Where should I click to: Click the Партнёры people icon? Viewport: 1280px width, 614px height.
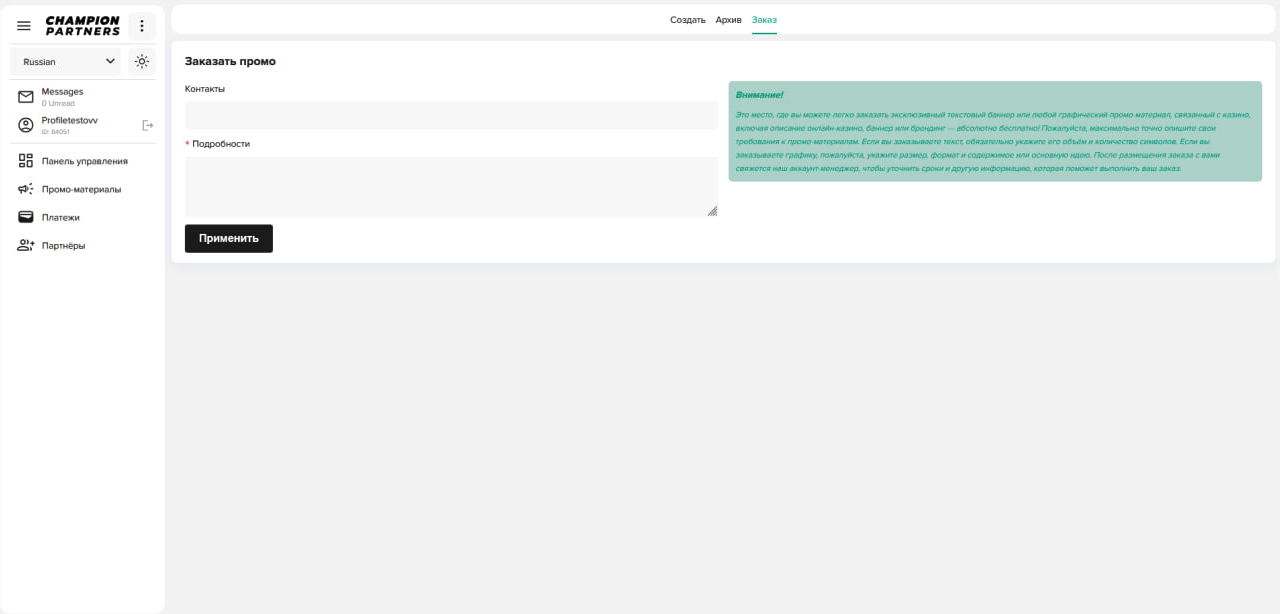coord(26,245)
